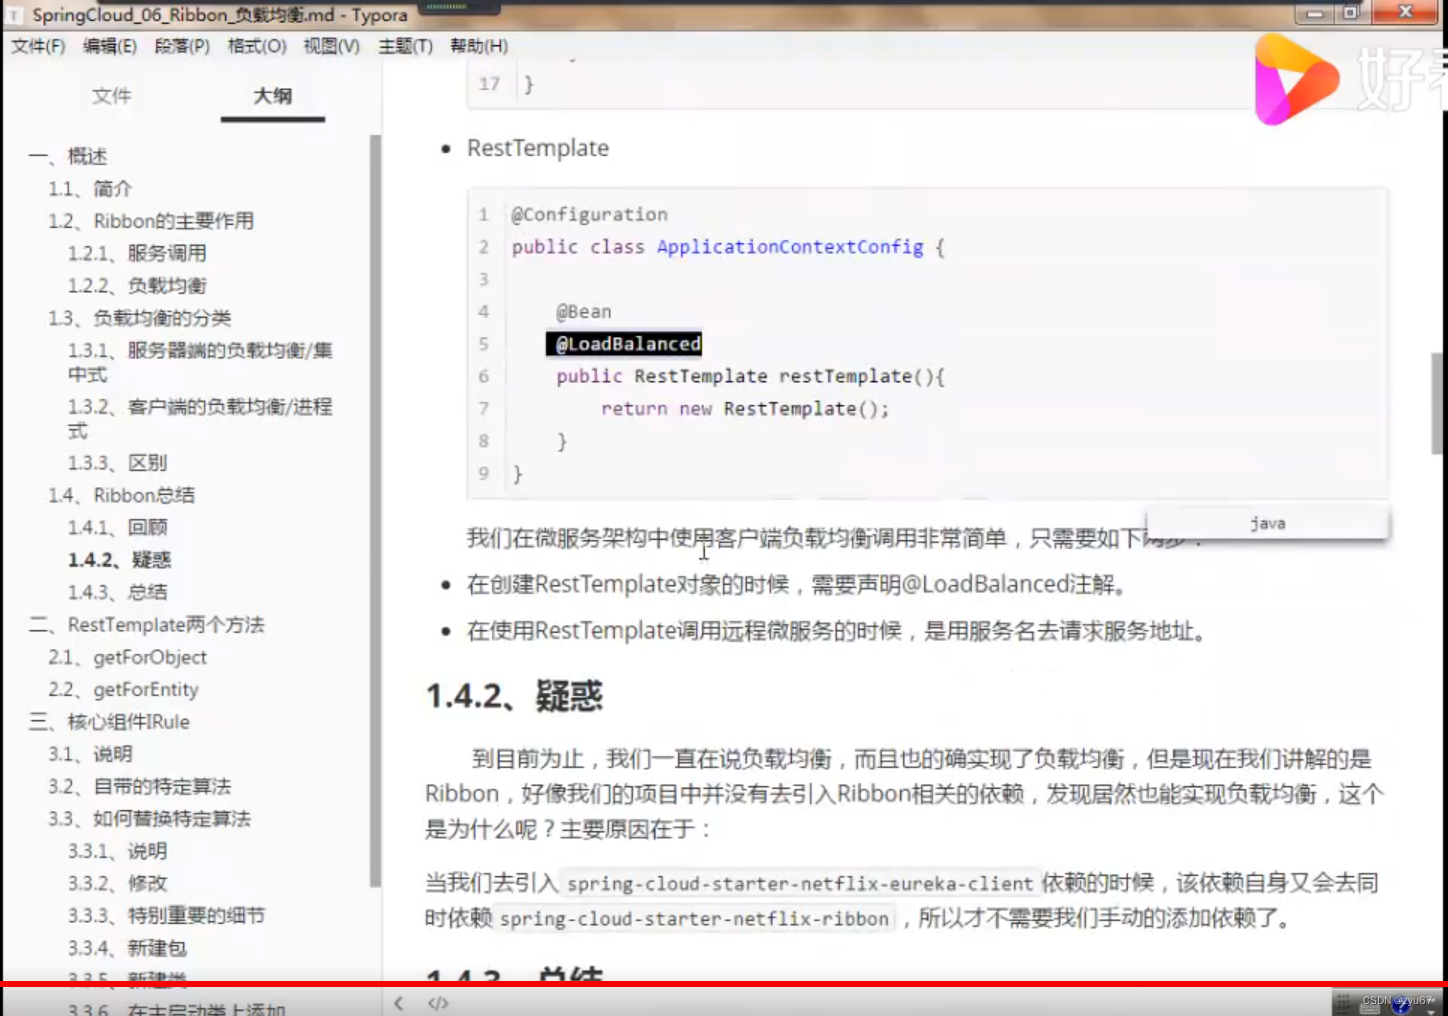Image resolution: width=1448 pixels, height=1016 pixels.
Task: Go to outline item 1.2.2、负载均衡
Action: tap(137, 286)
